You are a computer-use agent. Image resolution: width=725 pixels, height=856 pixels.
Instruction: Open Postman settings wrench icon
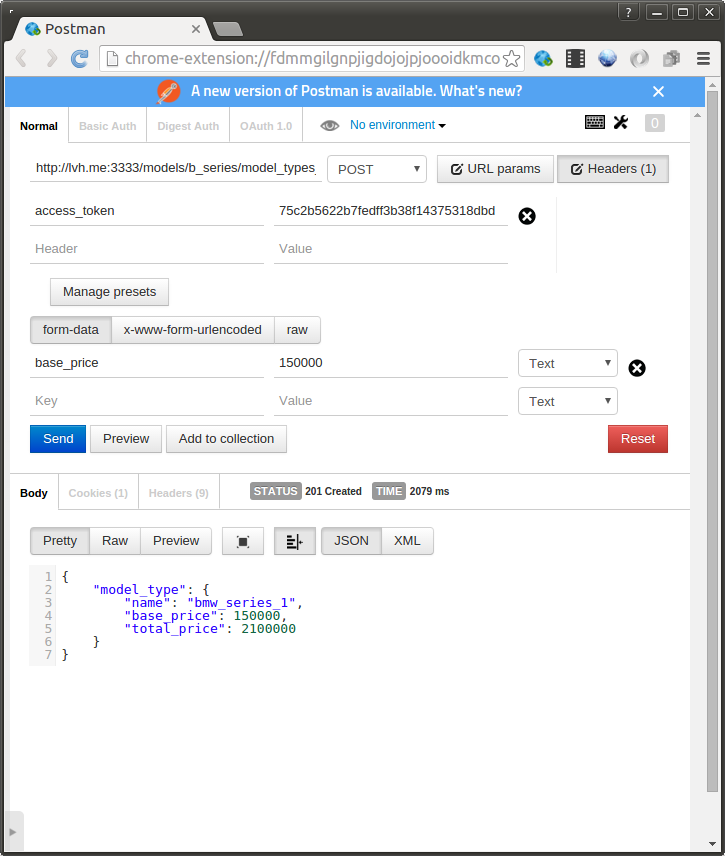[621, 122]
